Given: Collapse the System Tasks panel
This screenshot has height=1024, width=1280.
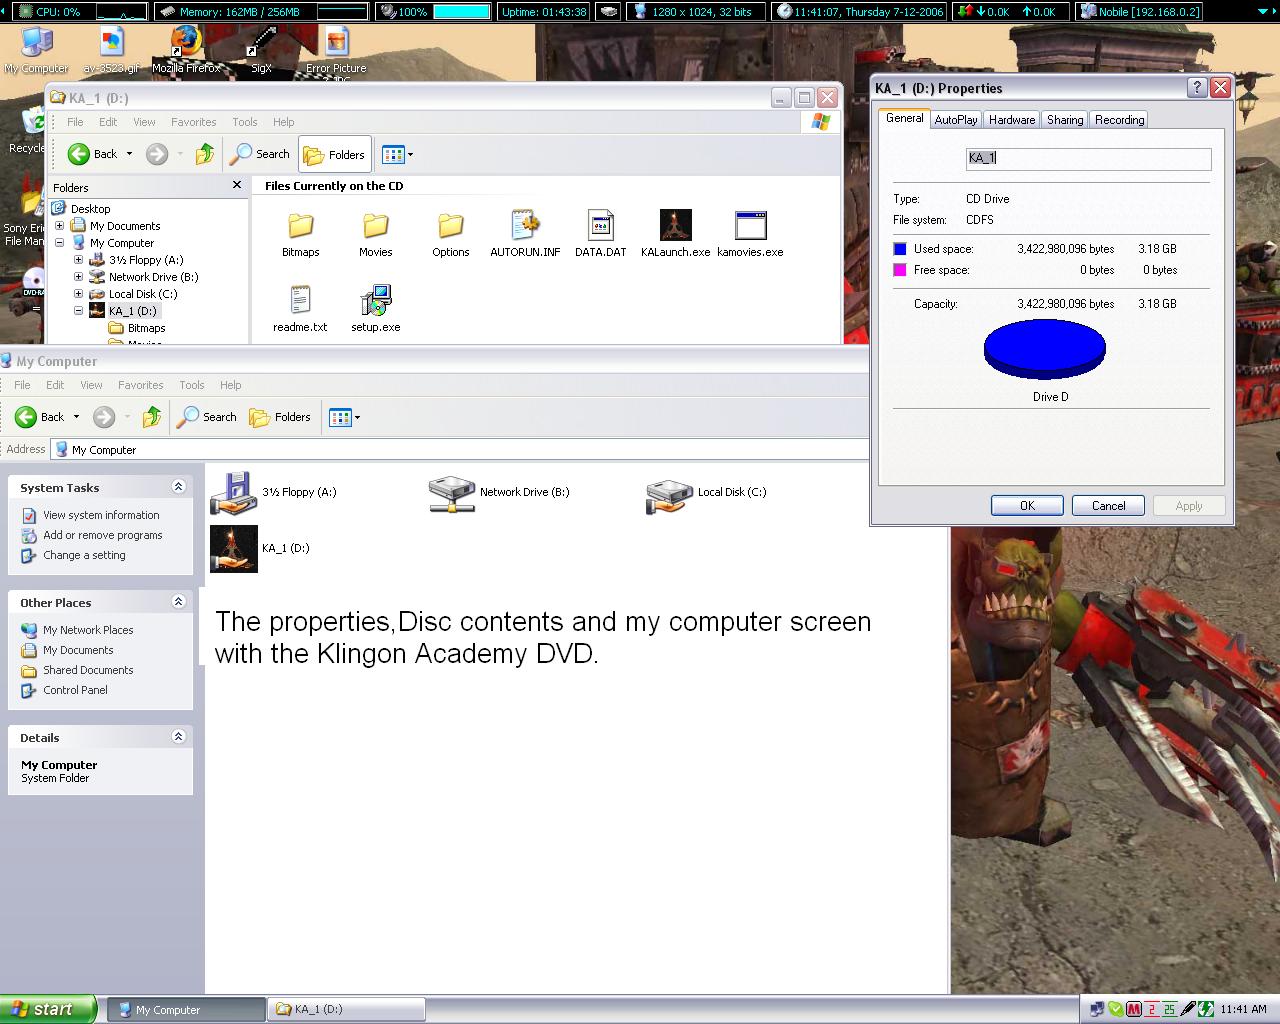Looking at the screenshot, I should tap(178, 487).
